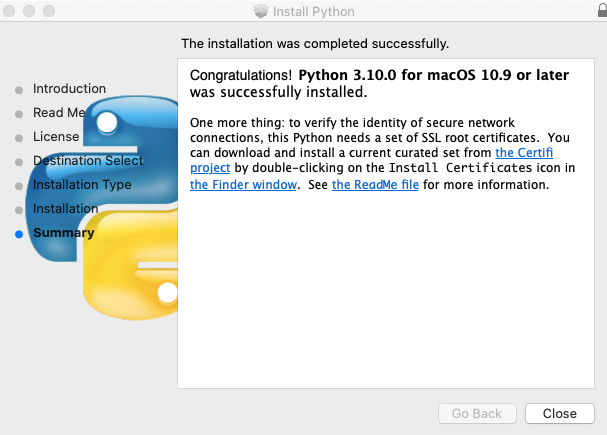This screenshot has height=435, width=607.
Task: Select the Introduction step in sidebar
Action: (69, 89)
